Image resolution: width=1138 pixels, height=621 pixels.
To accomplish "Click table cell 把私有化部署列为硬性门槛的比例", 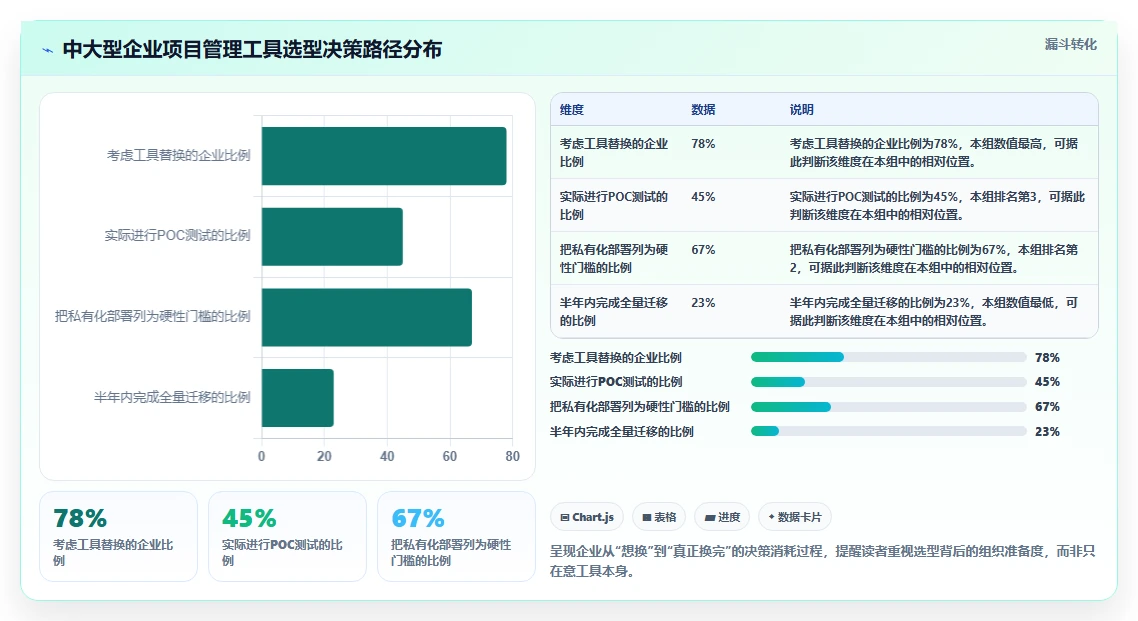I will [x=615, y=258].
